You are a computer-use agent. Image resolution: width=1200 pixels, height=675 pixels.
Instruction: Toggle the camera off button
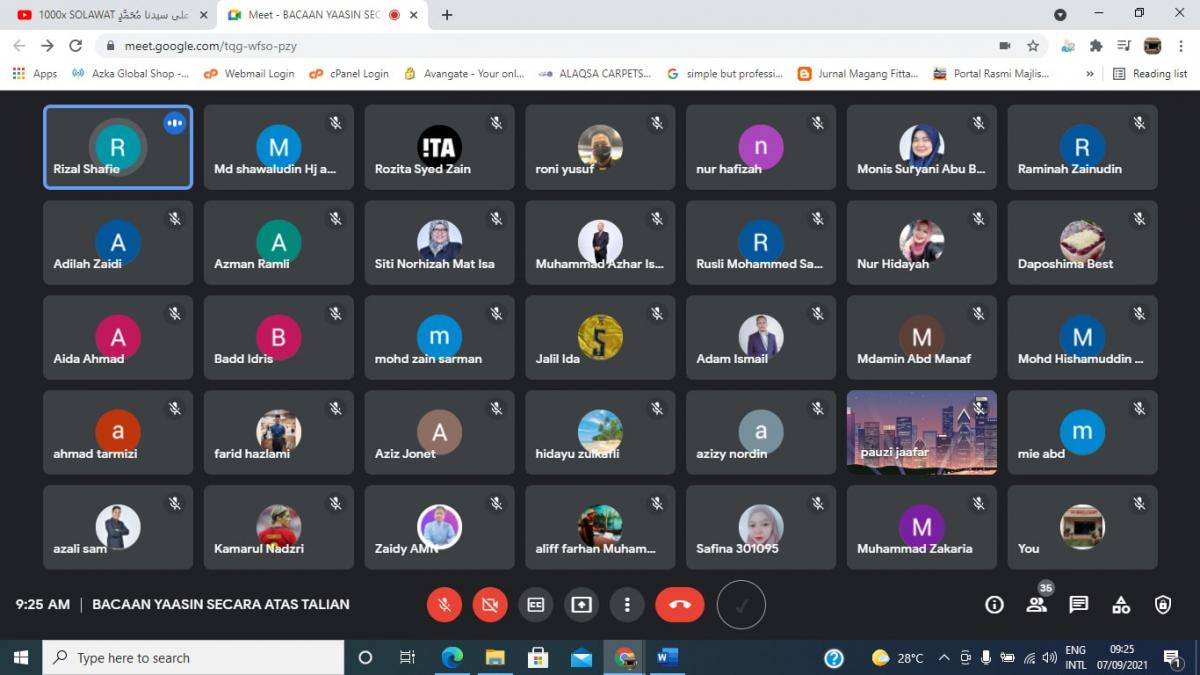(x=490, y=604)
